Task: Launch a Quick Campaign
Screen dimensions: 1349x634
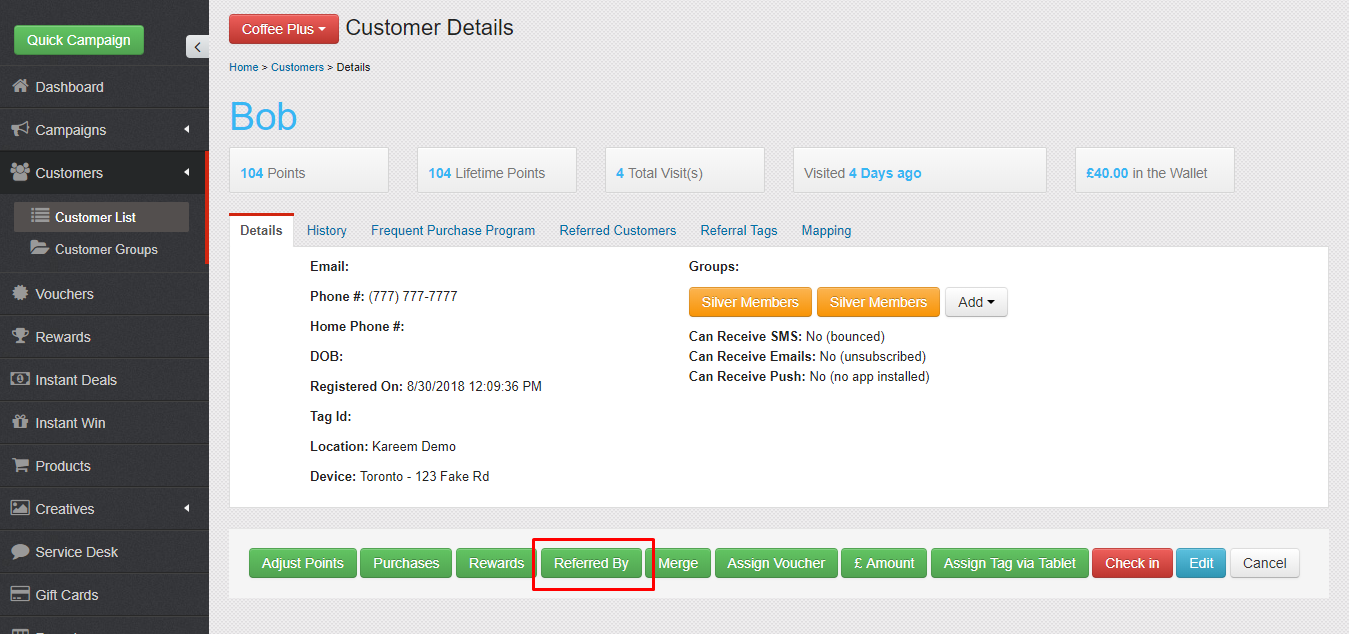Action: [79, 40]
